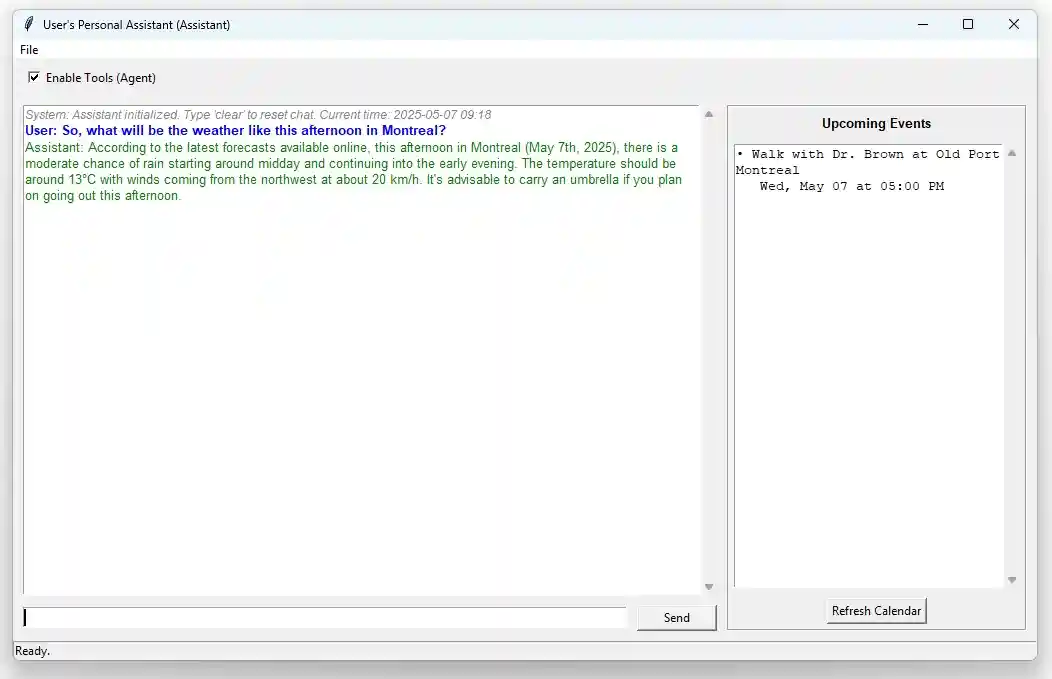Image resolution: width=1052 pixels, height=679 pixels.
Task: Click the Upcoming Events panel heading
Action: pyautogui.click(x=876, y=123)
